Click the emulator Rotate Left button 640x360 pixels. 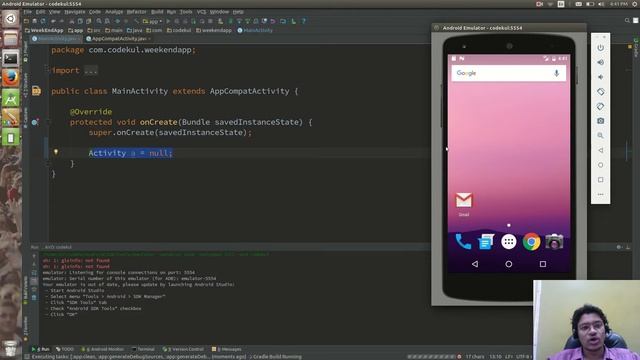click(600, 92)
